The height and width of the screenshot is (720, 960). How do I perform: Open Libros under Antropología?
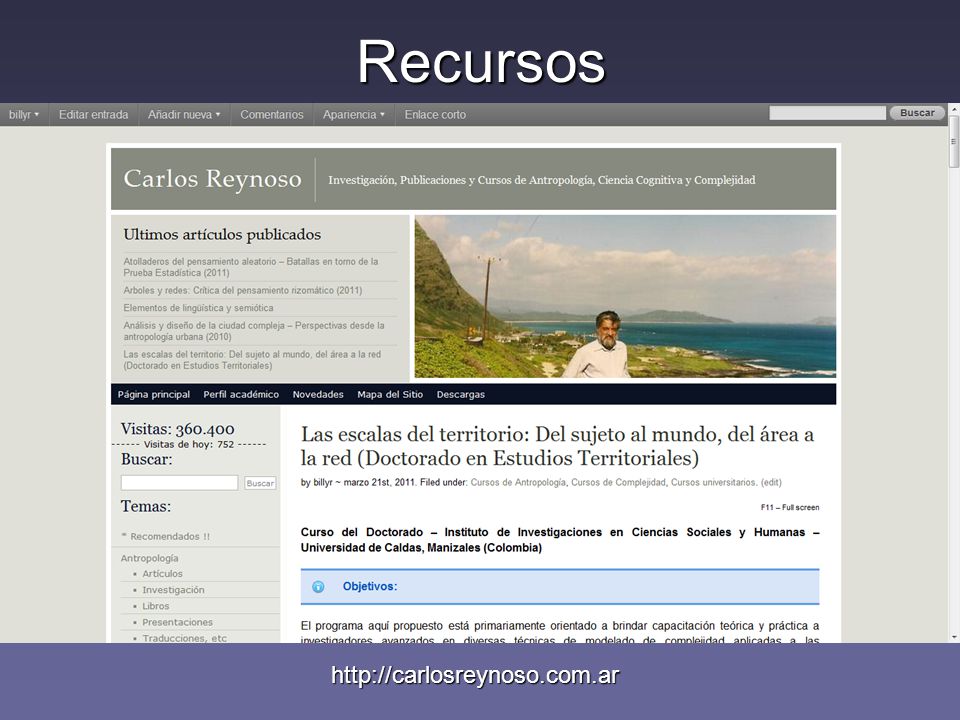point(156,606)
